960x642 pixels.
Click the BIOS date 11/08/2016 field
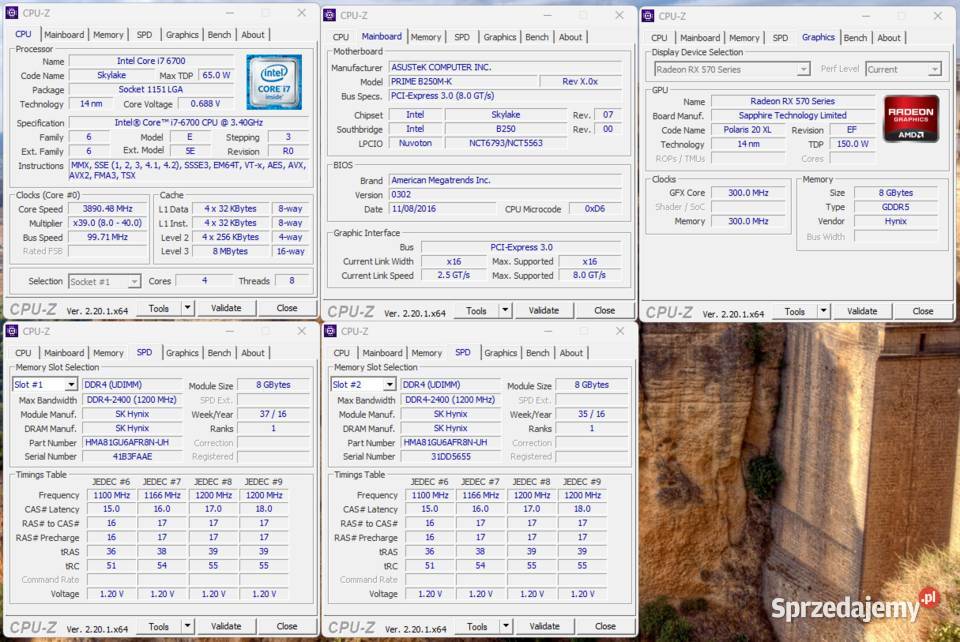[441, 209]
